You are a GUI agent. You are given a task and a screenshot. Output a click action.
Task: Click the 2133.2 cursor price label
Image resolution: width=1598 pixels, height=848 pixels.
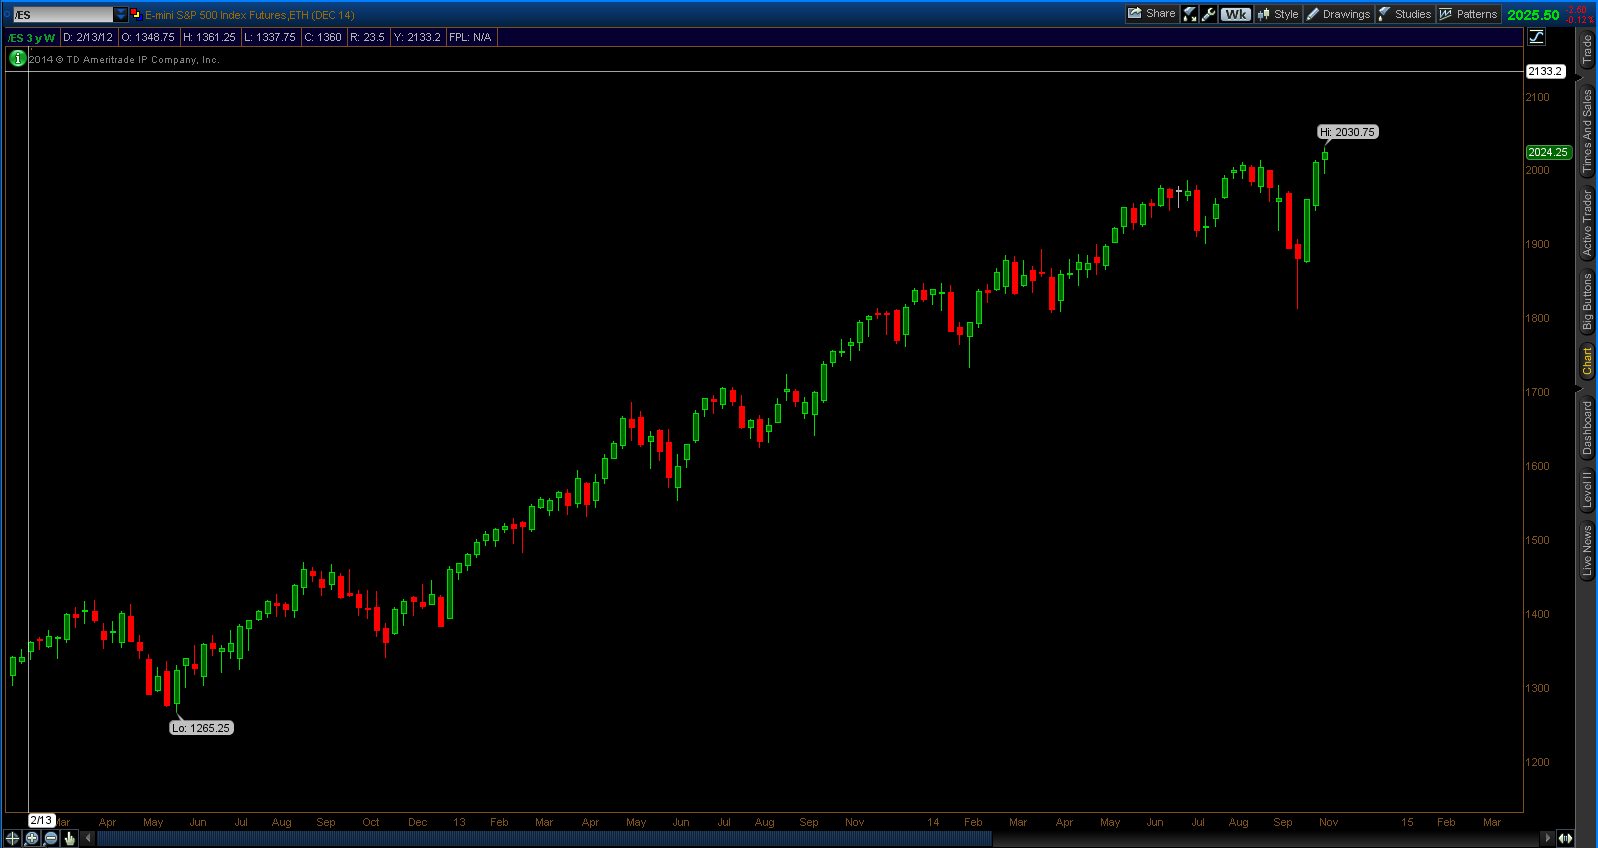[1545, 71]
